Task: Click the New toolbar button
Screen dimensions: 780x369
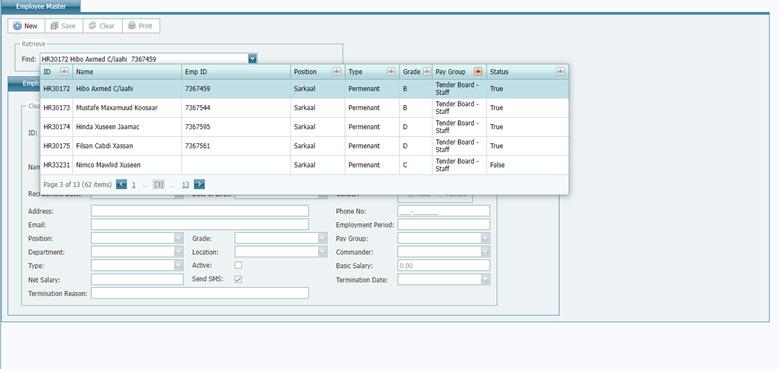Action: (26, 26)
